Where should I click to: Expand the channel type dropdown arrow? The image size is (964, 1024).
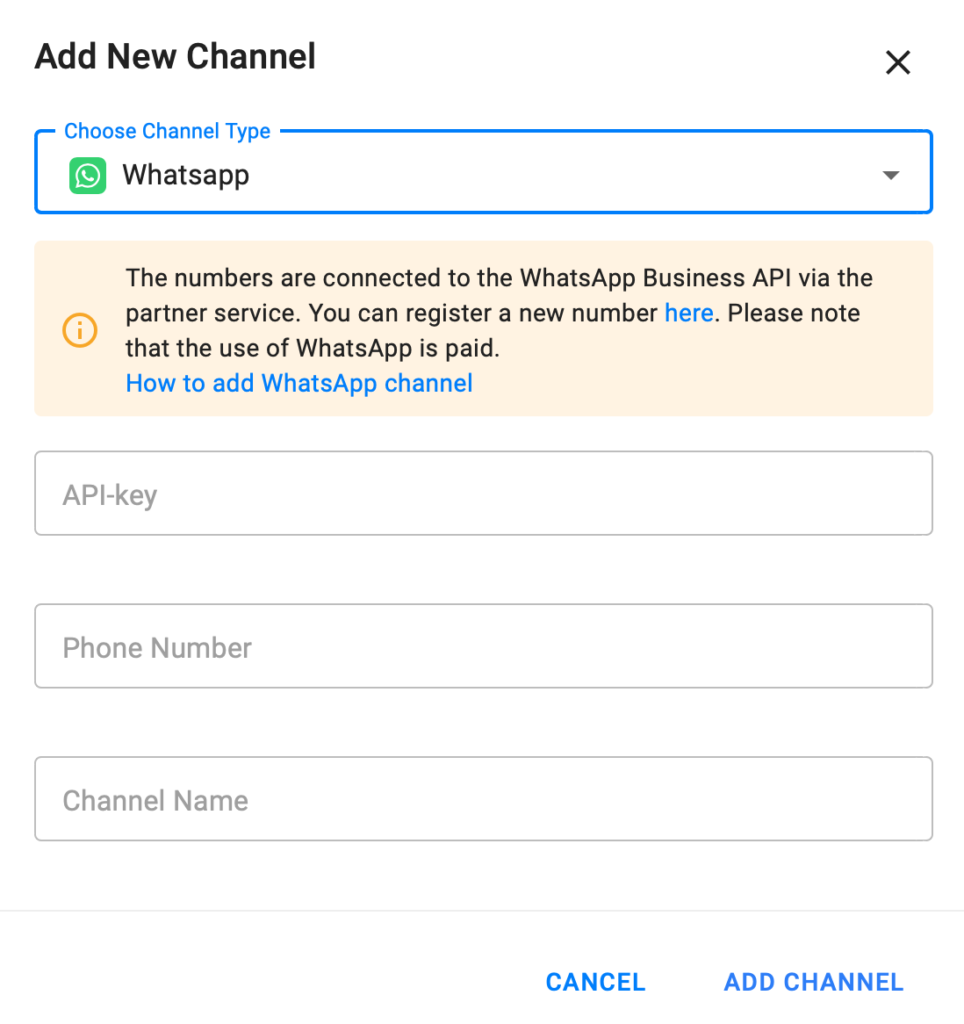click(890, 176)
